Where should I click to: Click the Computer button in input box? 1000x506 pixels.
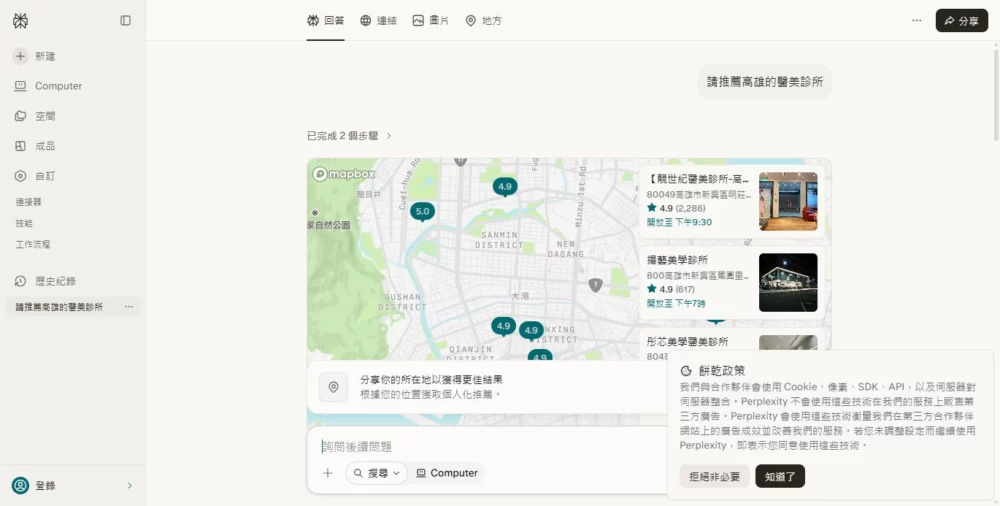point(446,473)
